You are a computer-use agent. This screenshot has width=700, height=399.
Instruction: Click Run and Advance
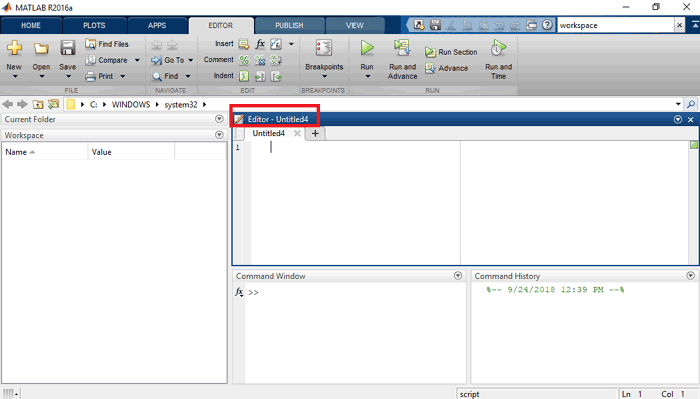pos(402,59)
